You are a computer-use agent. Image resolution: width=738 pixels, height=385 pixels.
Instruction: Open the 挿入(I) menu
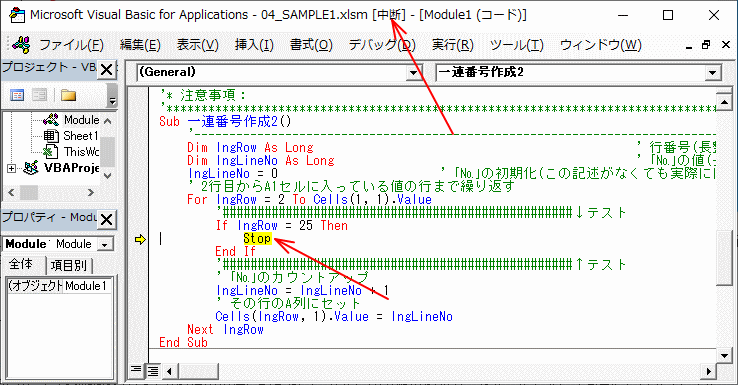254,45
